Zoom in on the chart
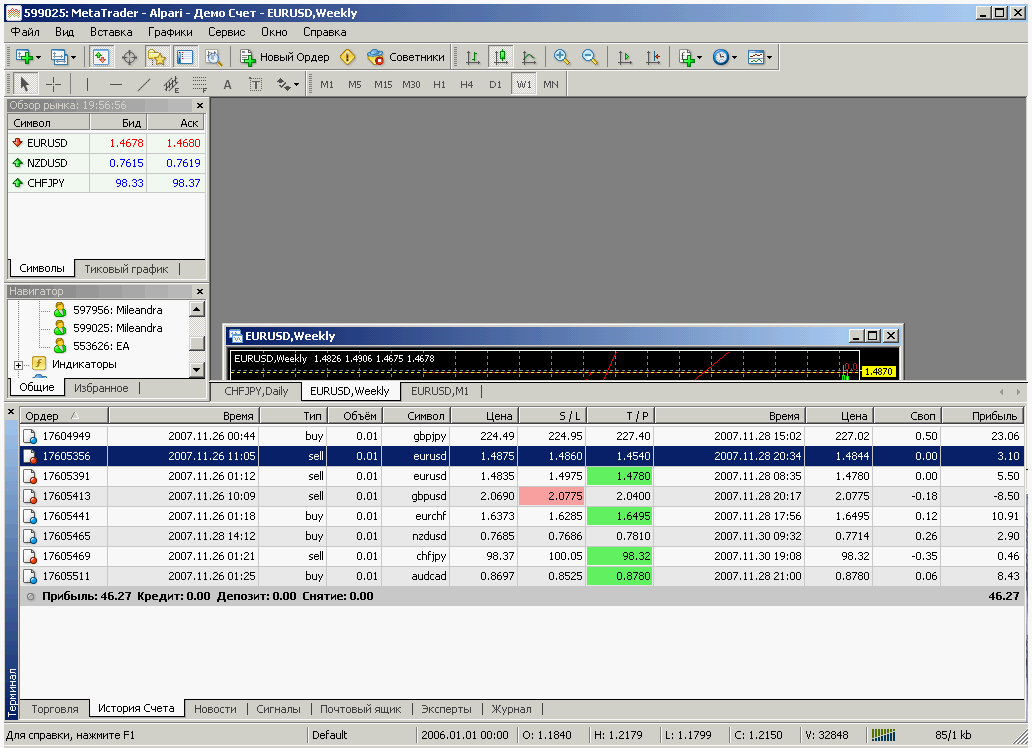Viewport: 1032px width, 748px height. click(x=561, y=57)
